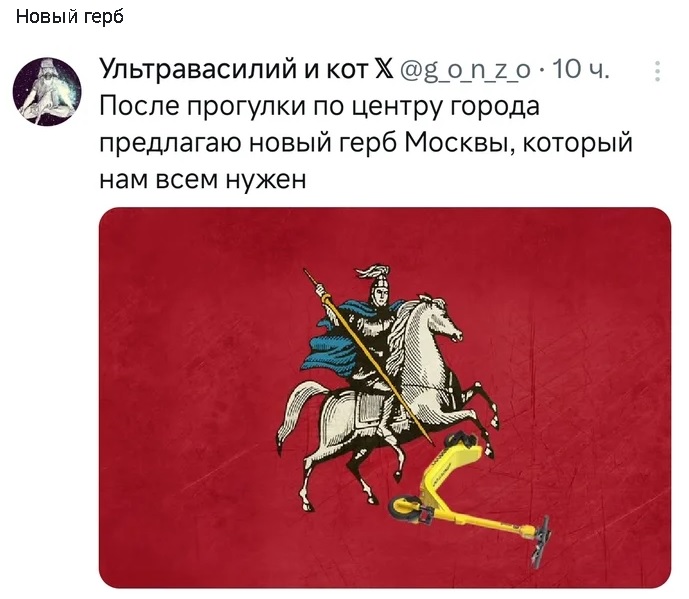Open the three-dot tweet options menu
Viewport: 689px width, 599px height.
(657, 71)
